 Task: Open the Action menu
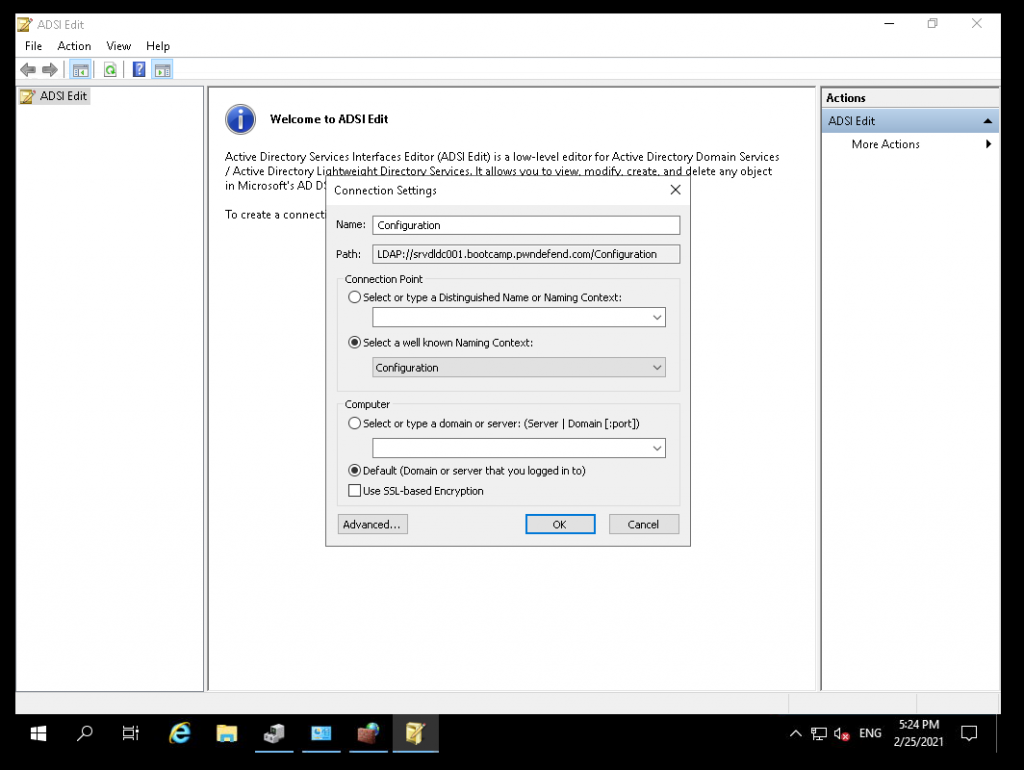click(x=74, y=46)
